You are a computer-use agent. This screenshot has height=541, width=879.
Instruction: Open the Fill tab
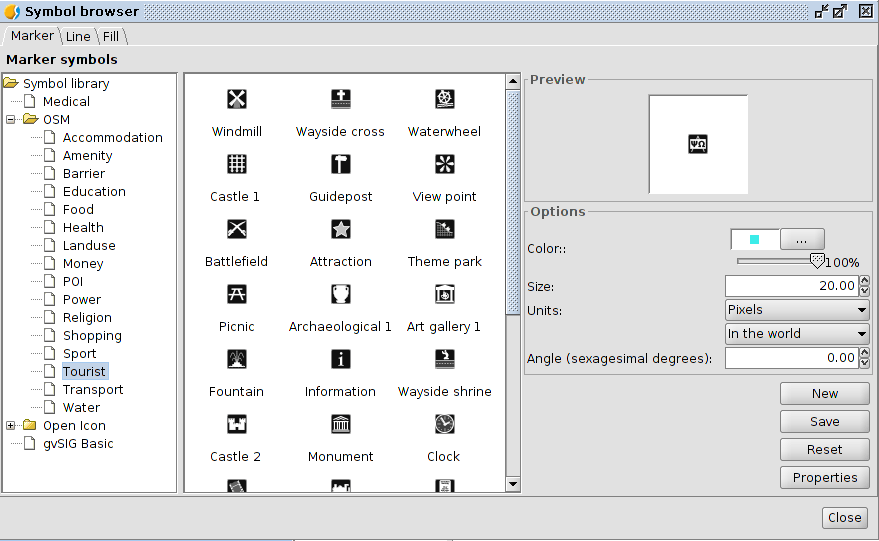(111, 36)
